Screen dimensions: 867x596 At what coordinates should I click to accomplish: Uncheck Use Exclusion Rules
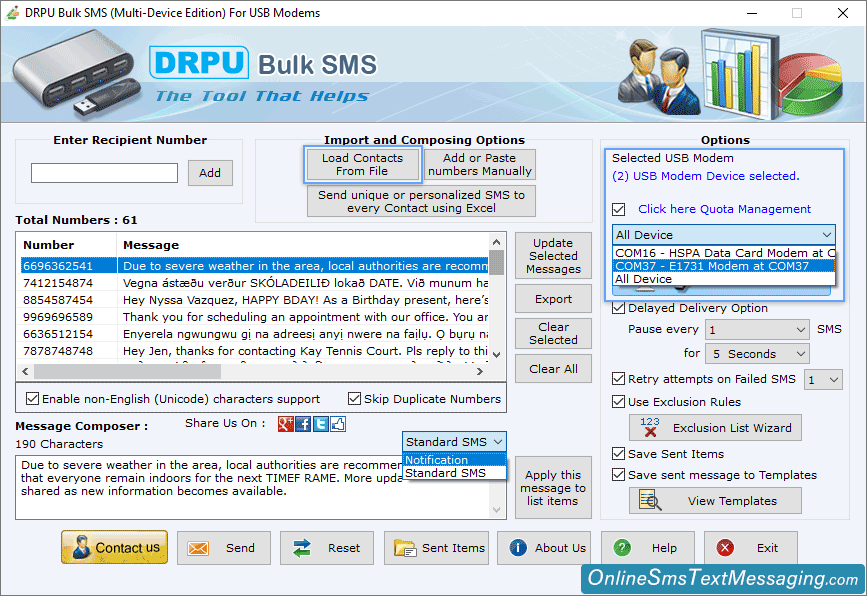tap(619, 402)
